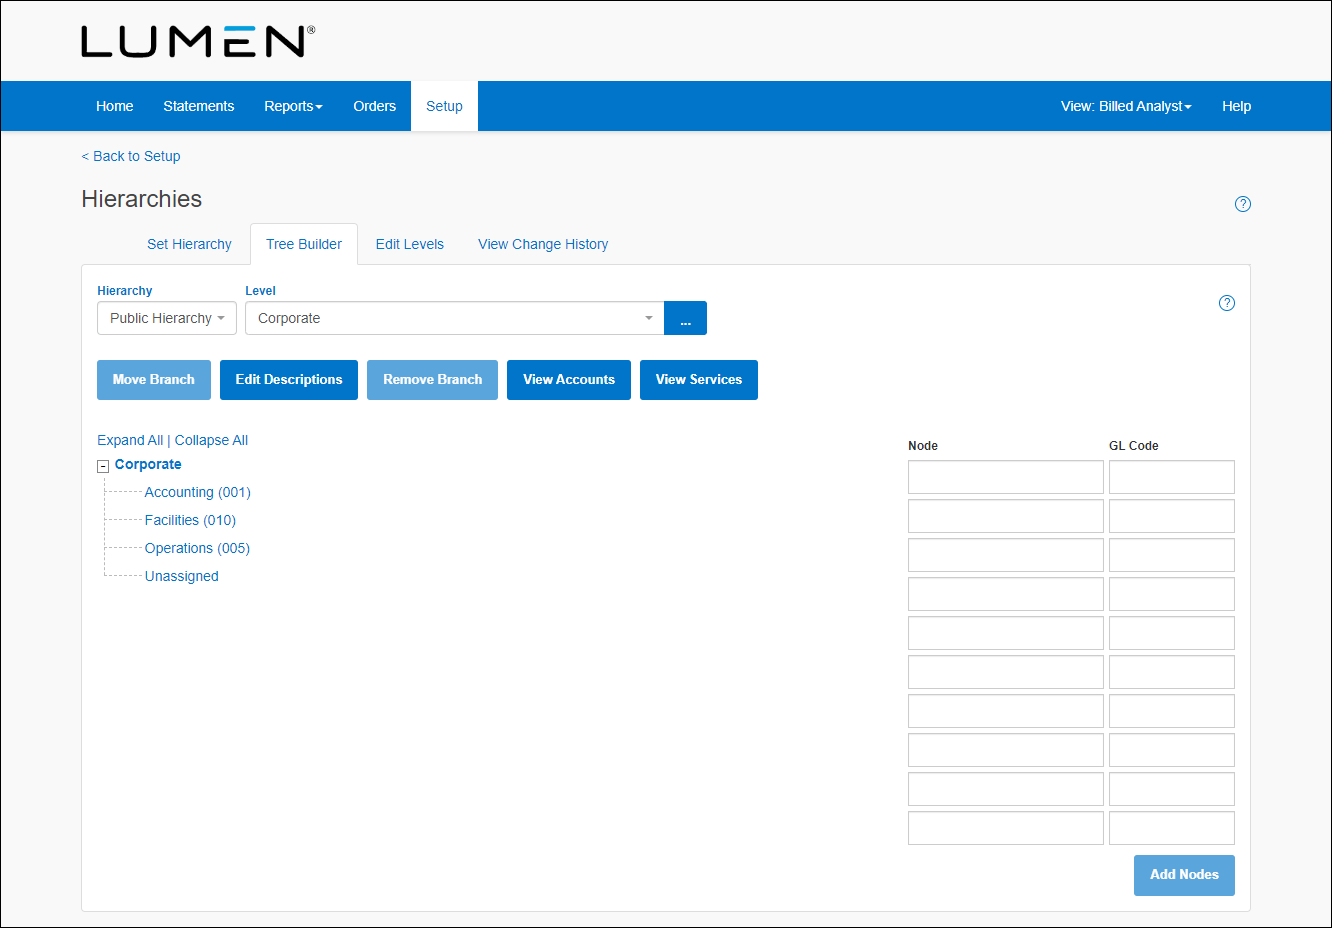Click the View Accounts button

(x=568, y=380)
